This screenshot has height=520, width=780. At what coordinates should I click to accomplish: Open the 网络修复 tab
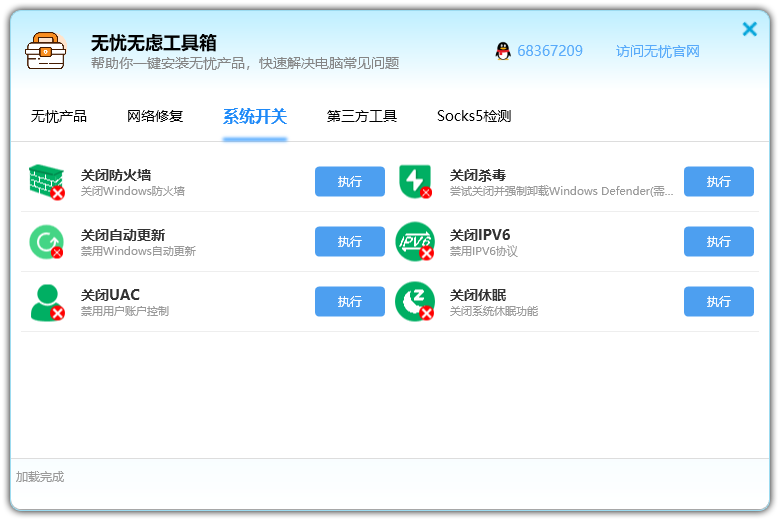tap(155, 116)
